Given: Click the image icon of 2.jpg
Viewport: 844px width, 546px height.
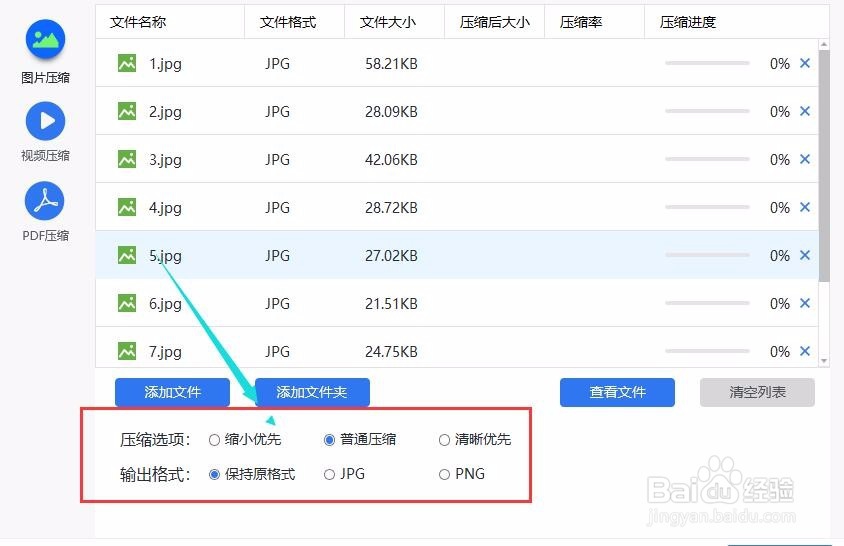Looking at the screenshot, I should (127, 111).
